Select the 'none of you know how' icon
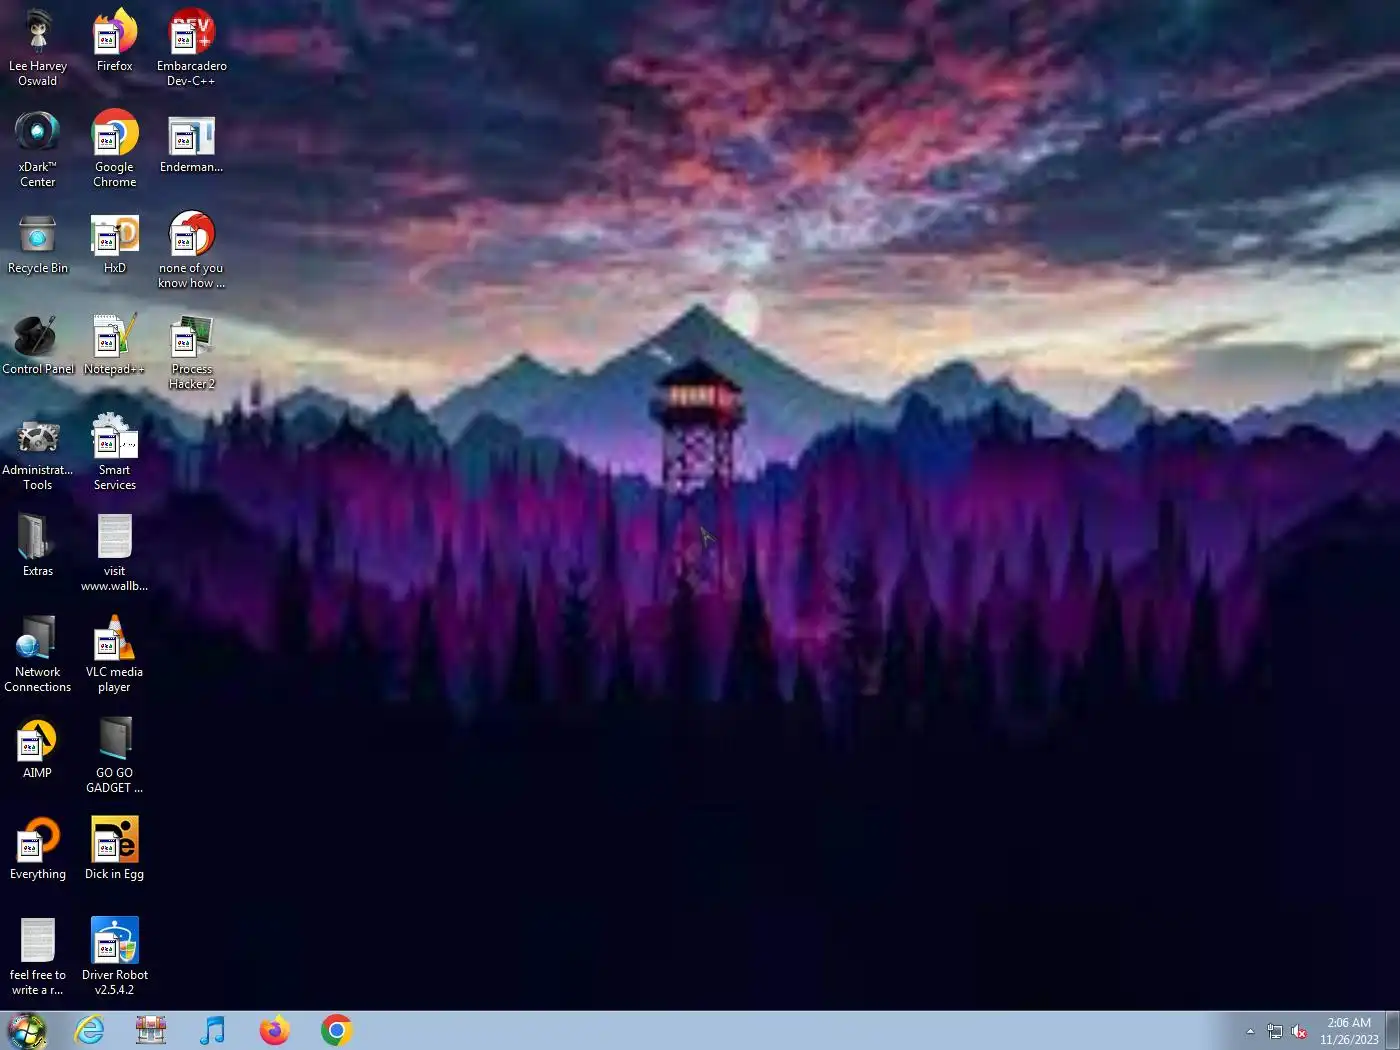This screenshot has width=1400, height=1050. click(x=191, y=249)
